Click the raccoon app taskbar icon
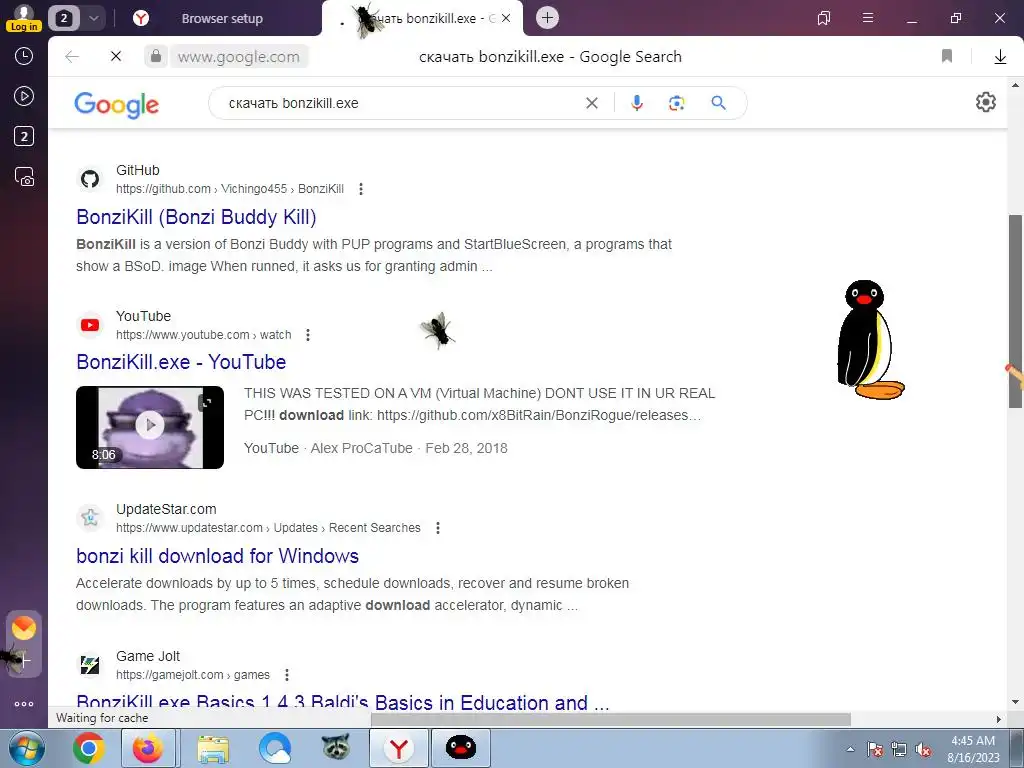Viewport: 1024px width, 768px height. click(336, 748)
